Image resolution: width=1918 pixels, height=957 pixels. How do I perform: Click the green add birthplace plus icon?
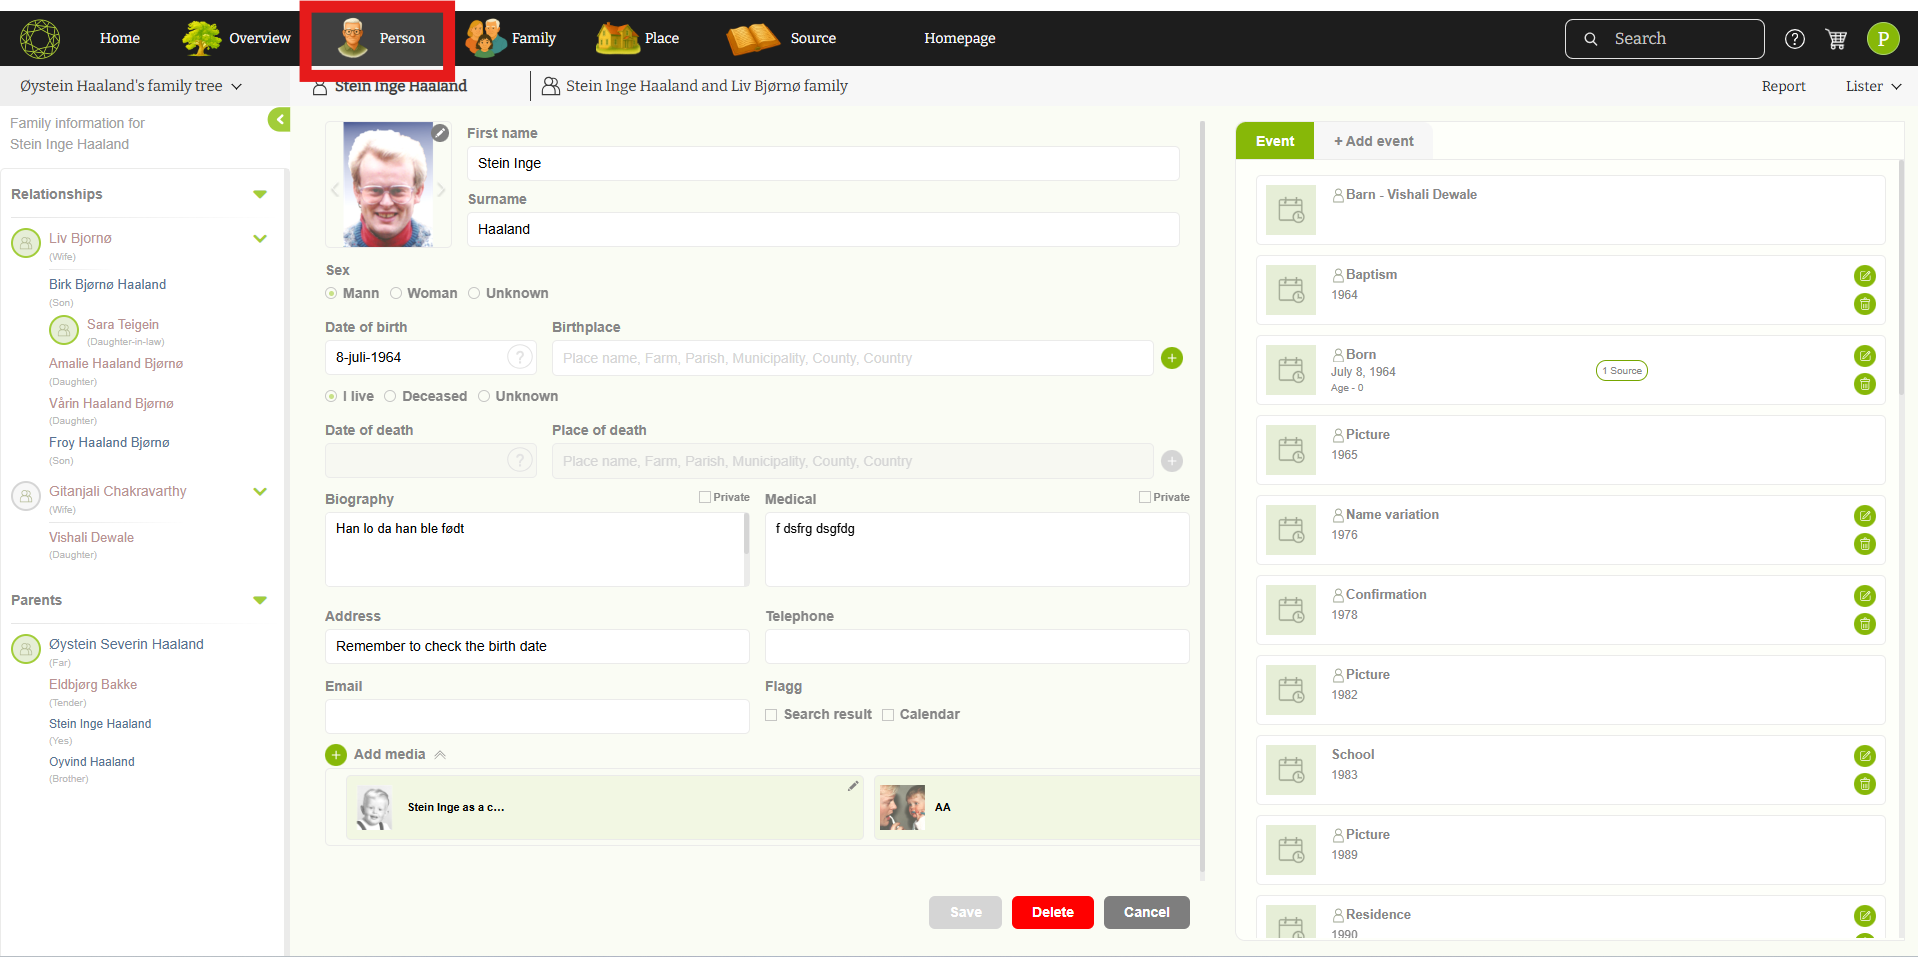[x=1172, y=358]
